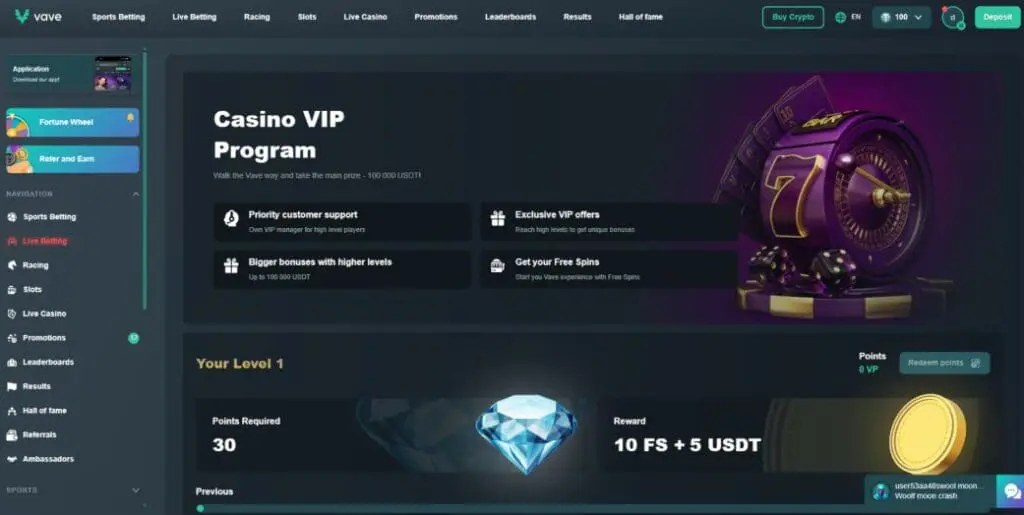Click the Promotions notification badge
1024x515 pixels.
[x=133, y=338]
